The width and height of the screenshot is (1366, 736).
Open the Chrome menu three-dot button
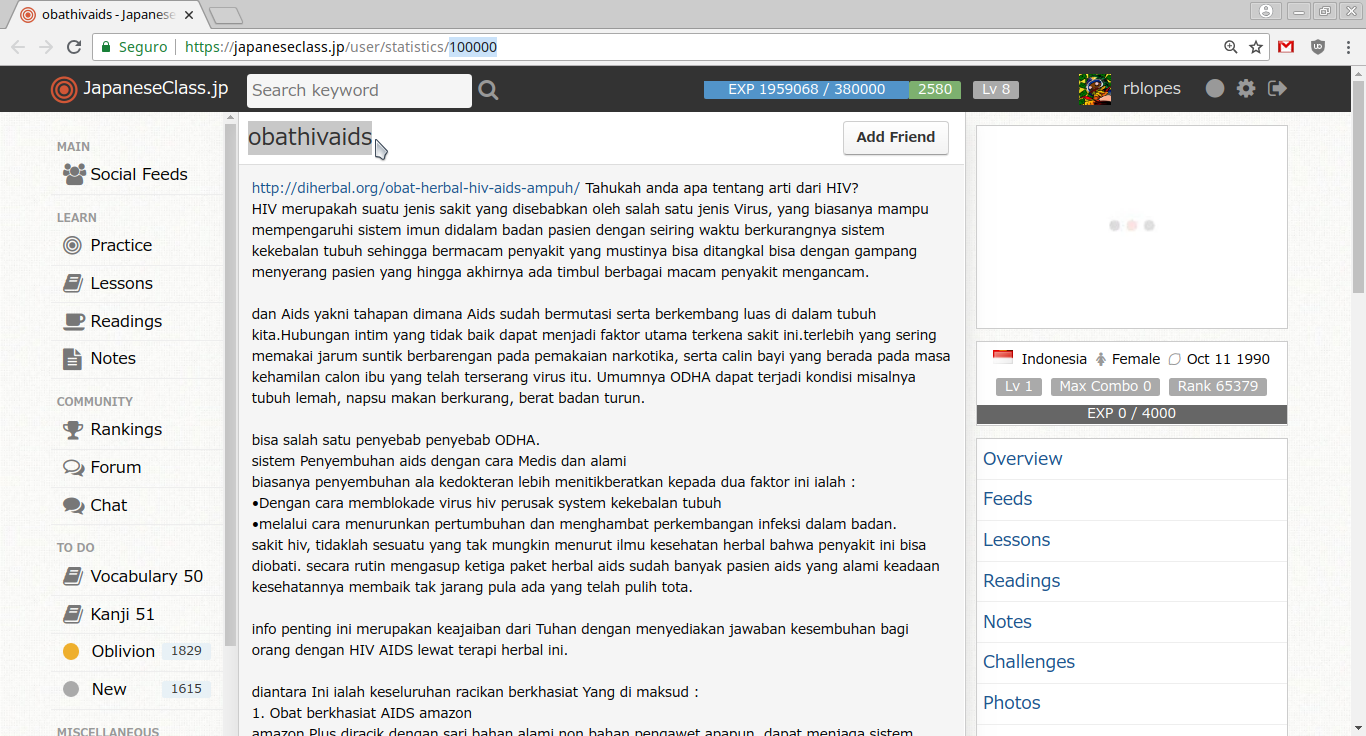point(1347,47)
